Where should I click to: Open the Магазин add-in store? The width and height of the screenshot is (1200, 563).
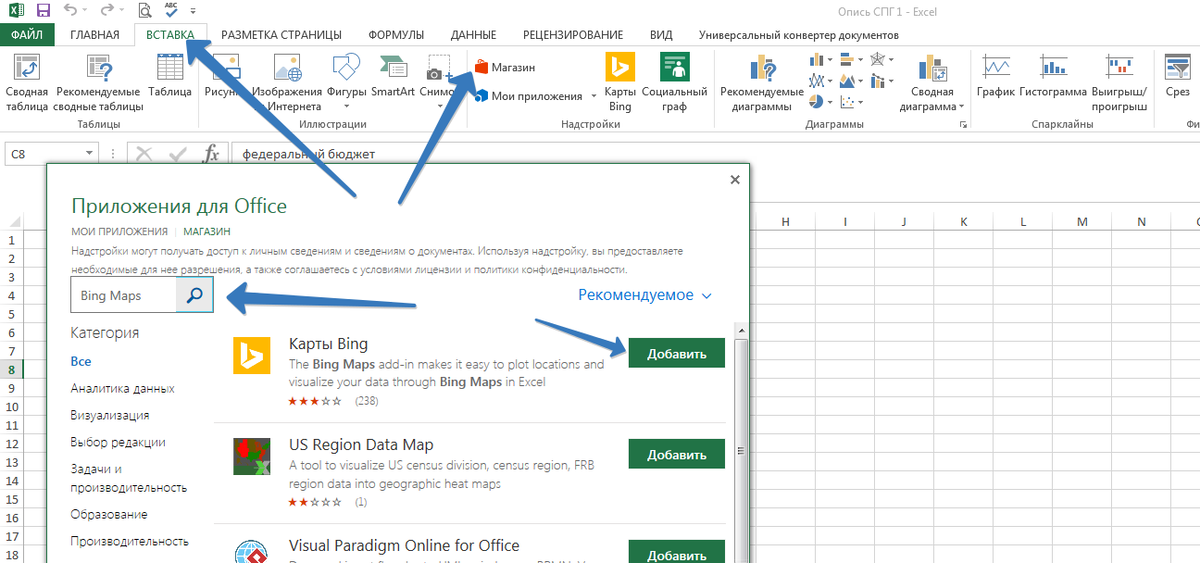click(x=505, y=67)
